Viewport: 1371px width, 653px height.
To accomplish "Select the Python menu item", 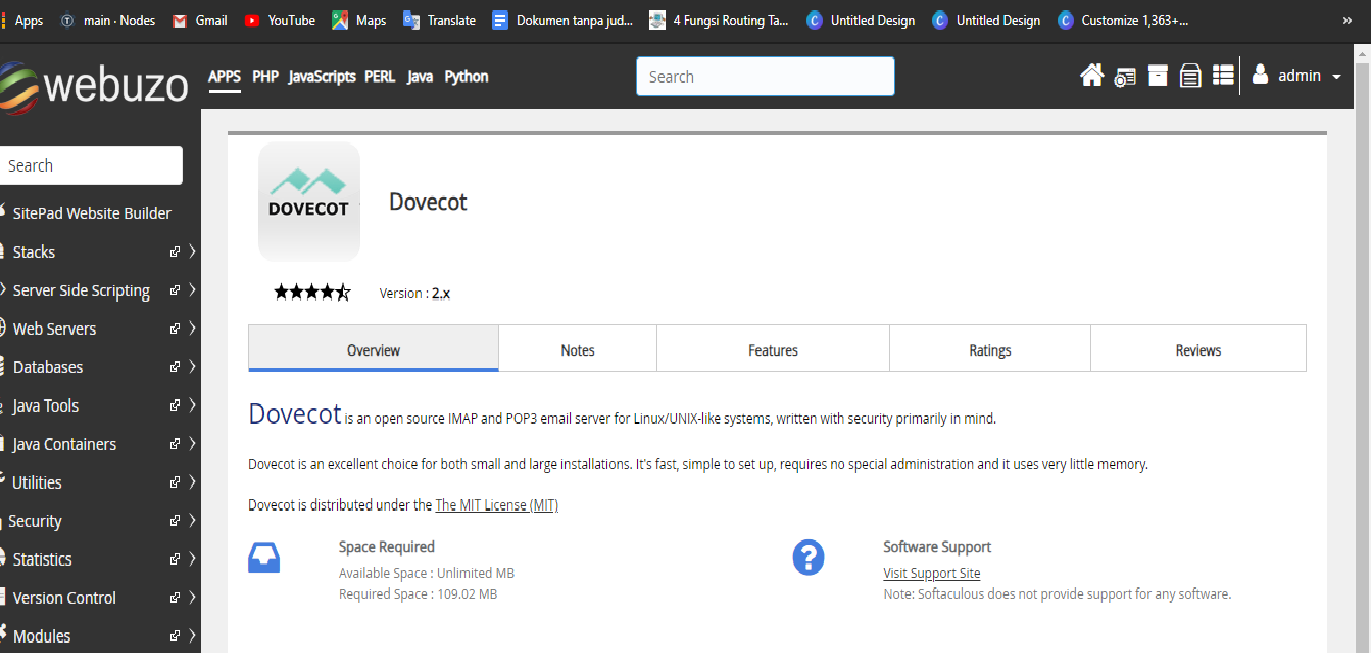I will point(466,76).
